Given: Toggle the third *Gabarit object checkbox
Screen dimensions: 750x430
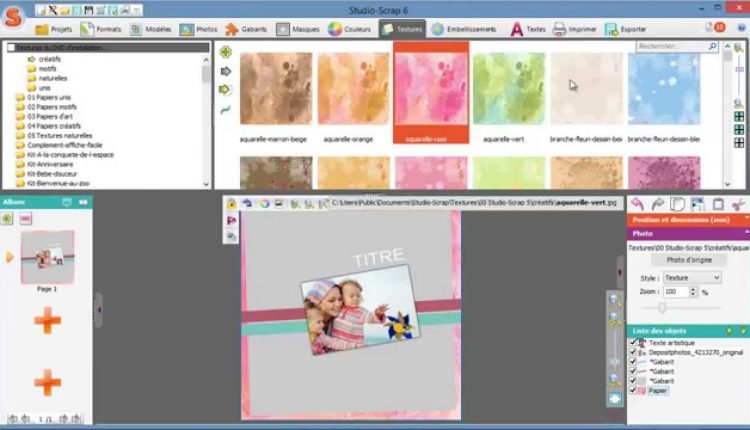Looking at the screenshot, I should tap(632, 381).
